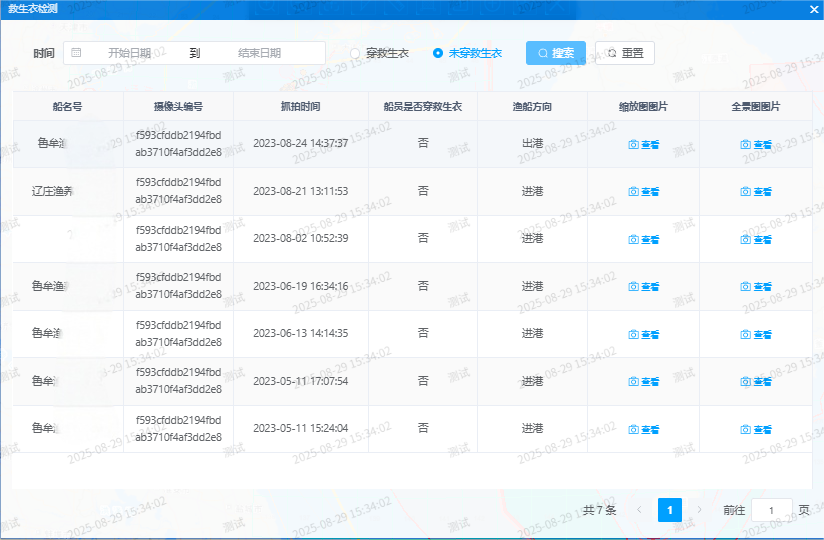Click the capture time 2023-08-21 13:11:53

[x=301, y=191]
